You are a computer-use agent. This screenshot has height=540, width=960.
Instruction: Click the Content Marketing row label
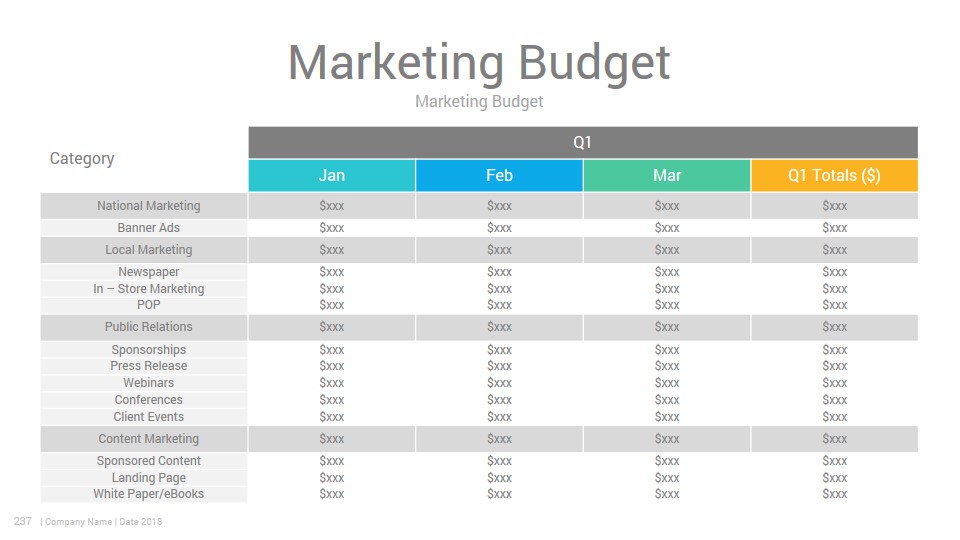[149, 439]
